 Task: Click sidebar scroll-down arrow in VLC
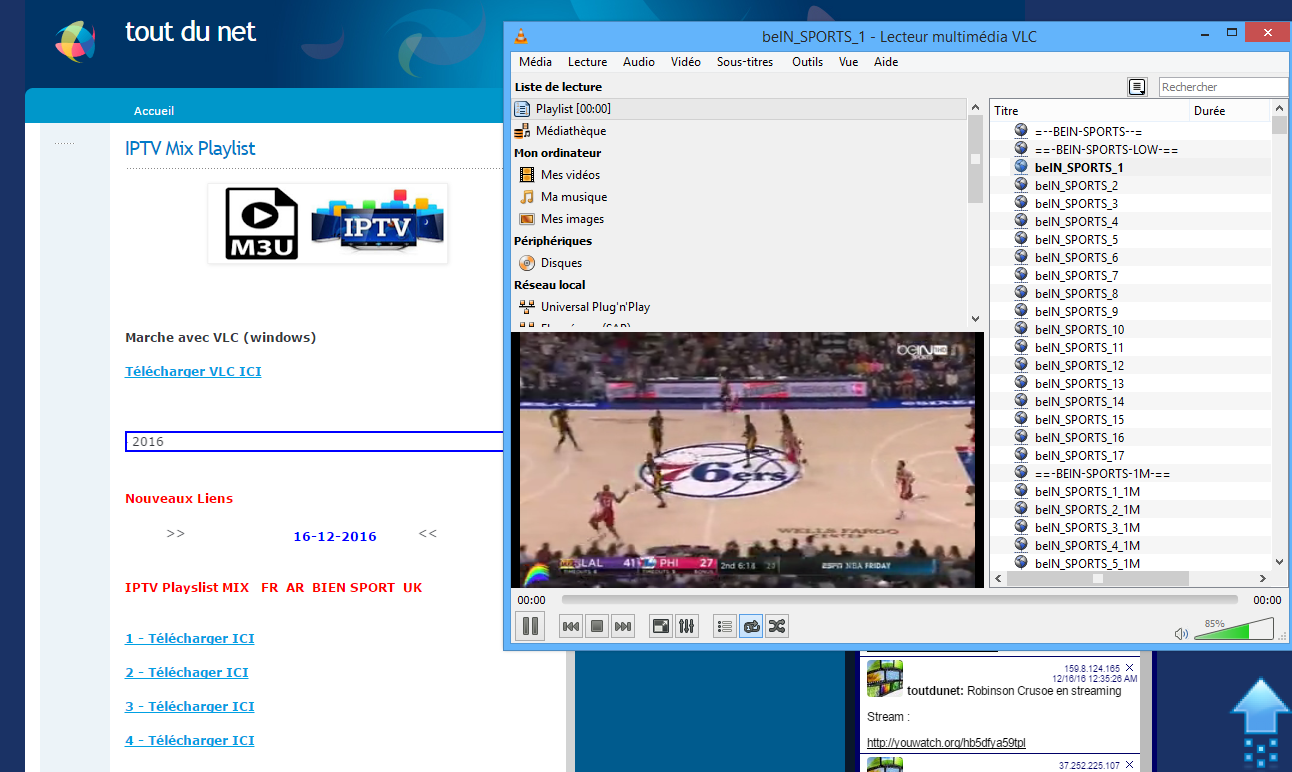coord(976,318)
